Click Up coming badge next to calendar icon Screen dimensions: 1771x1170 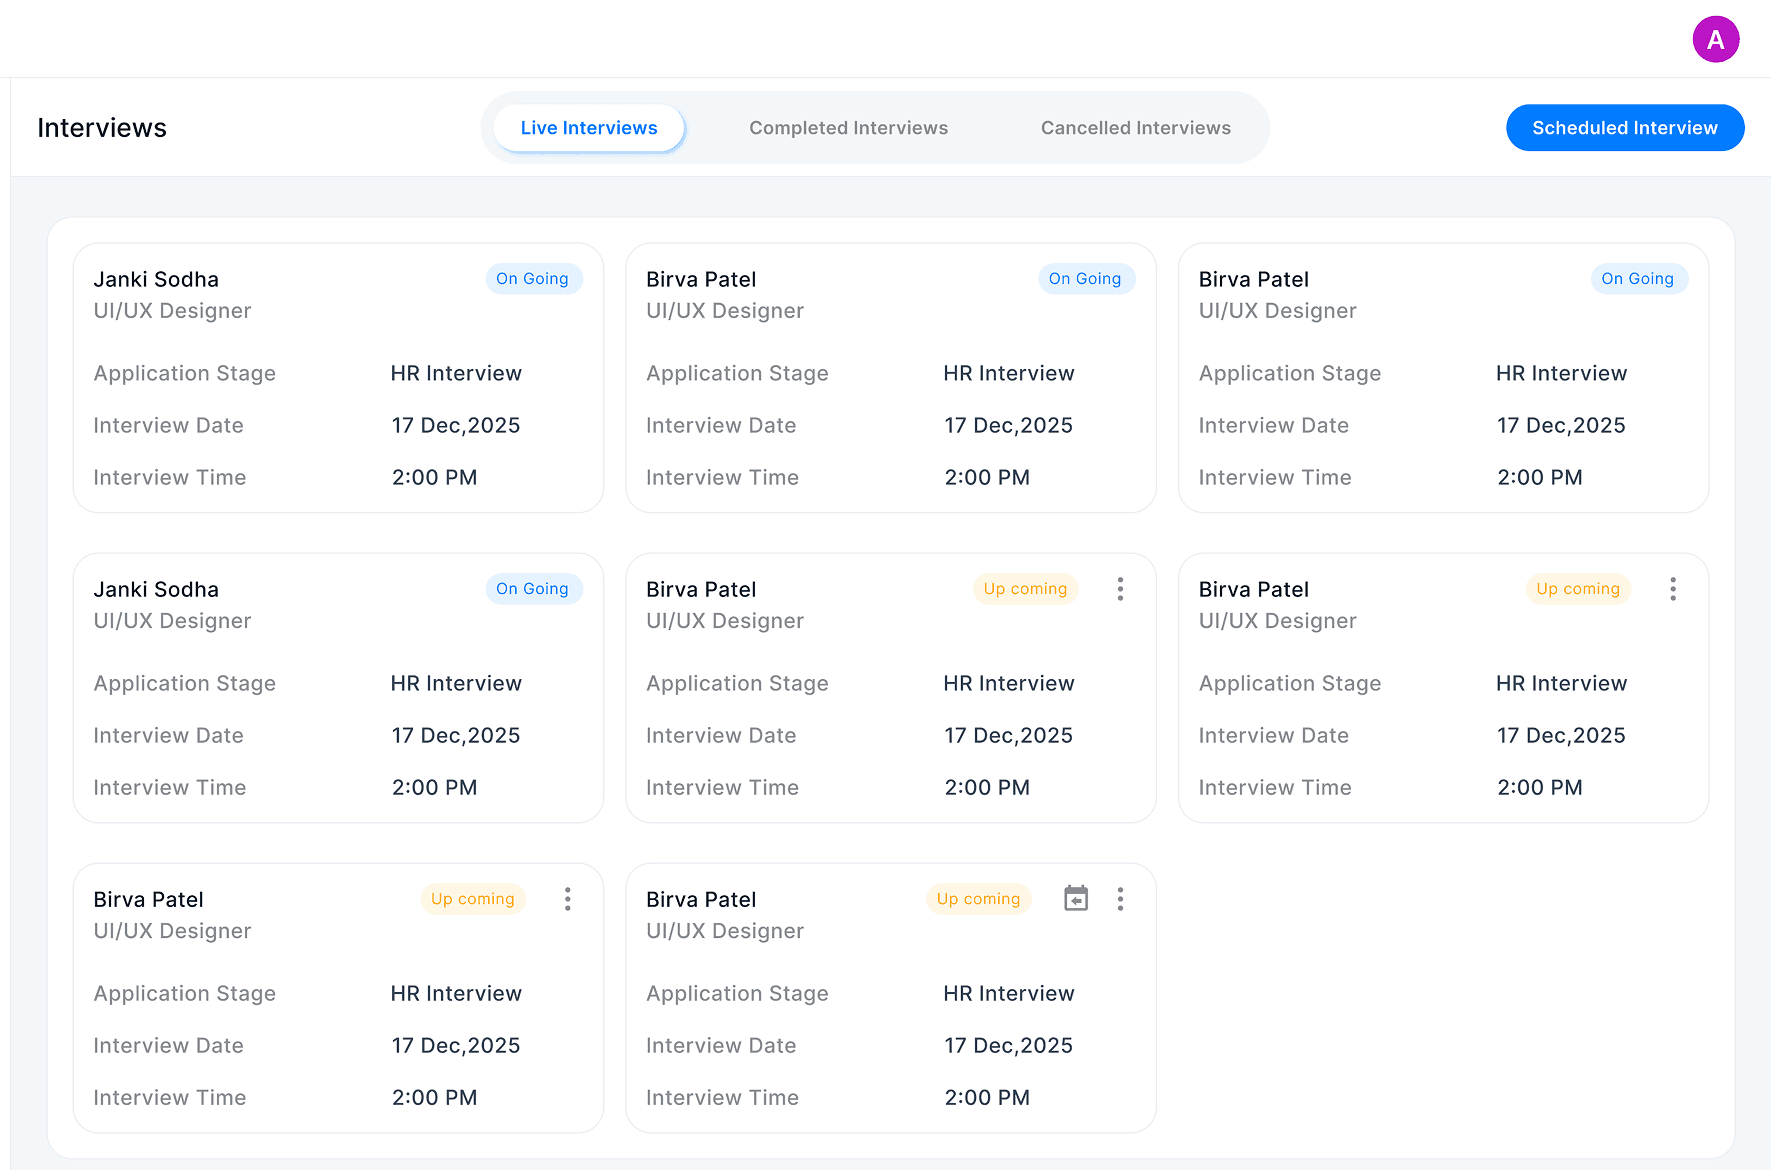[978, 899]
